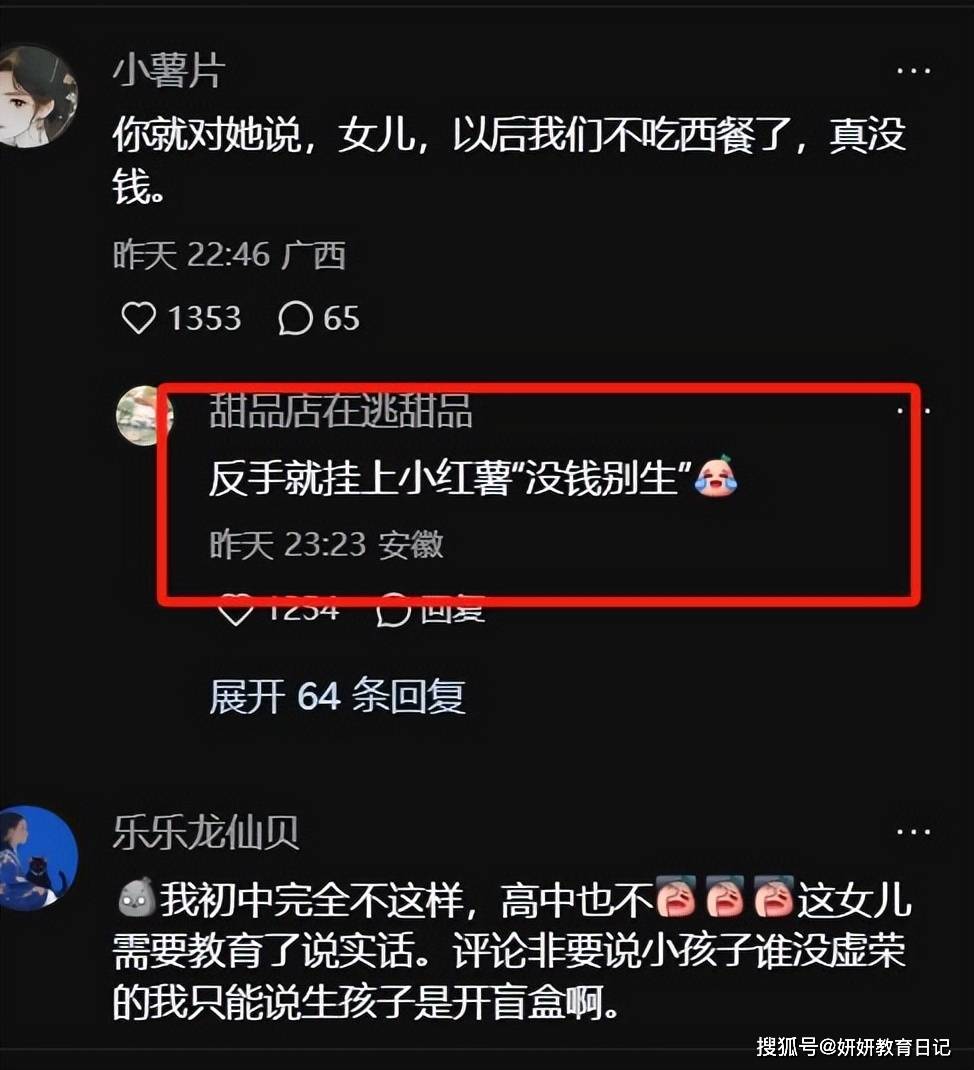
Task: Click reply bubble icon next to 回复
Action: [394, 609]
